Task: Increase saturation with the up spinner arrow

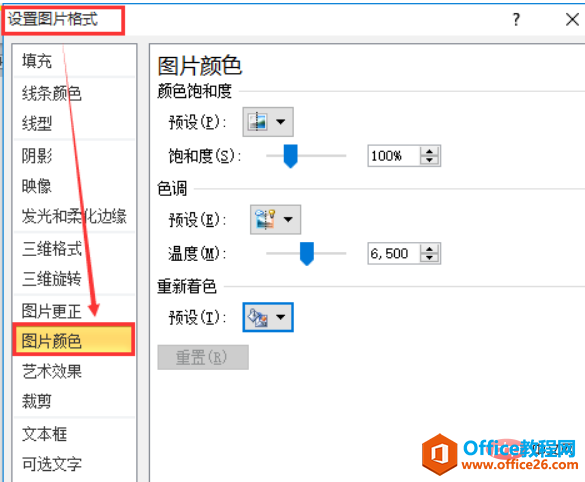Action: pos(429,151)
